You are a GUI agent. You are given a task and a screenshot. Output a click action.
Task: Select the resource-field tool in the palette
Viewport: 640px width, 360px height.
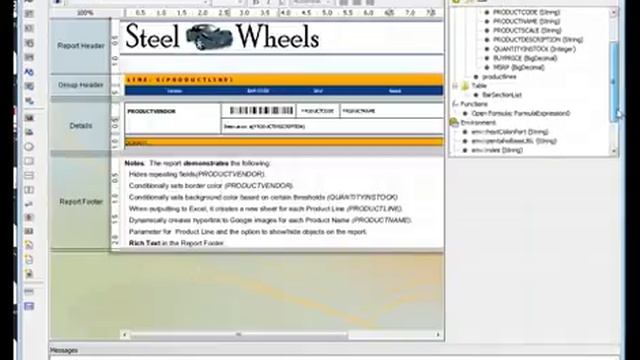[29, 86]
